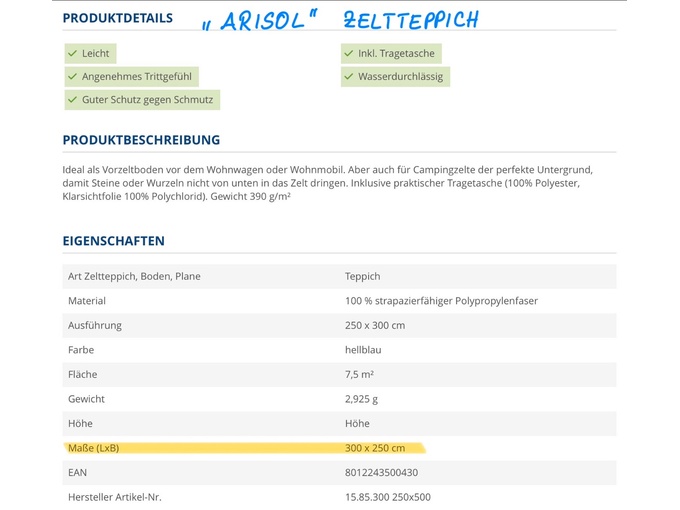The image size is (680, 510).
Task: Select the Hersteller Artikel-Nr. label
Action: click(x=115, y=497)
